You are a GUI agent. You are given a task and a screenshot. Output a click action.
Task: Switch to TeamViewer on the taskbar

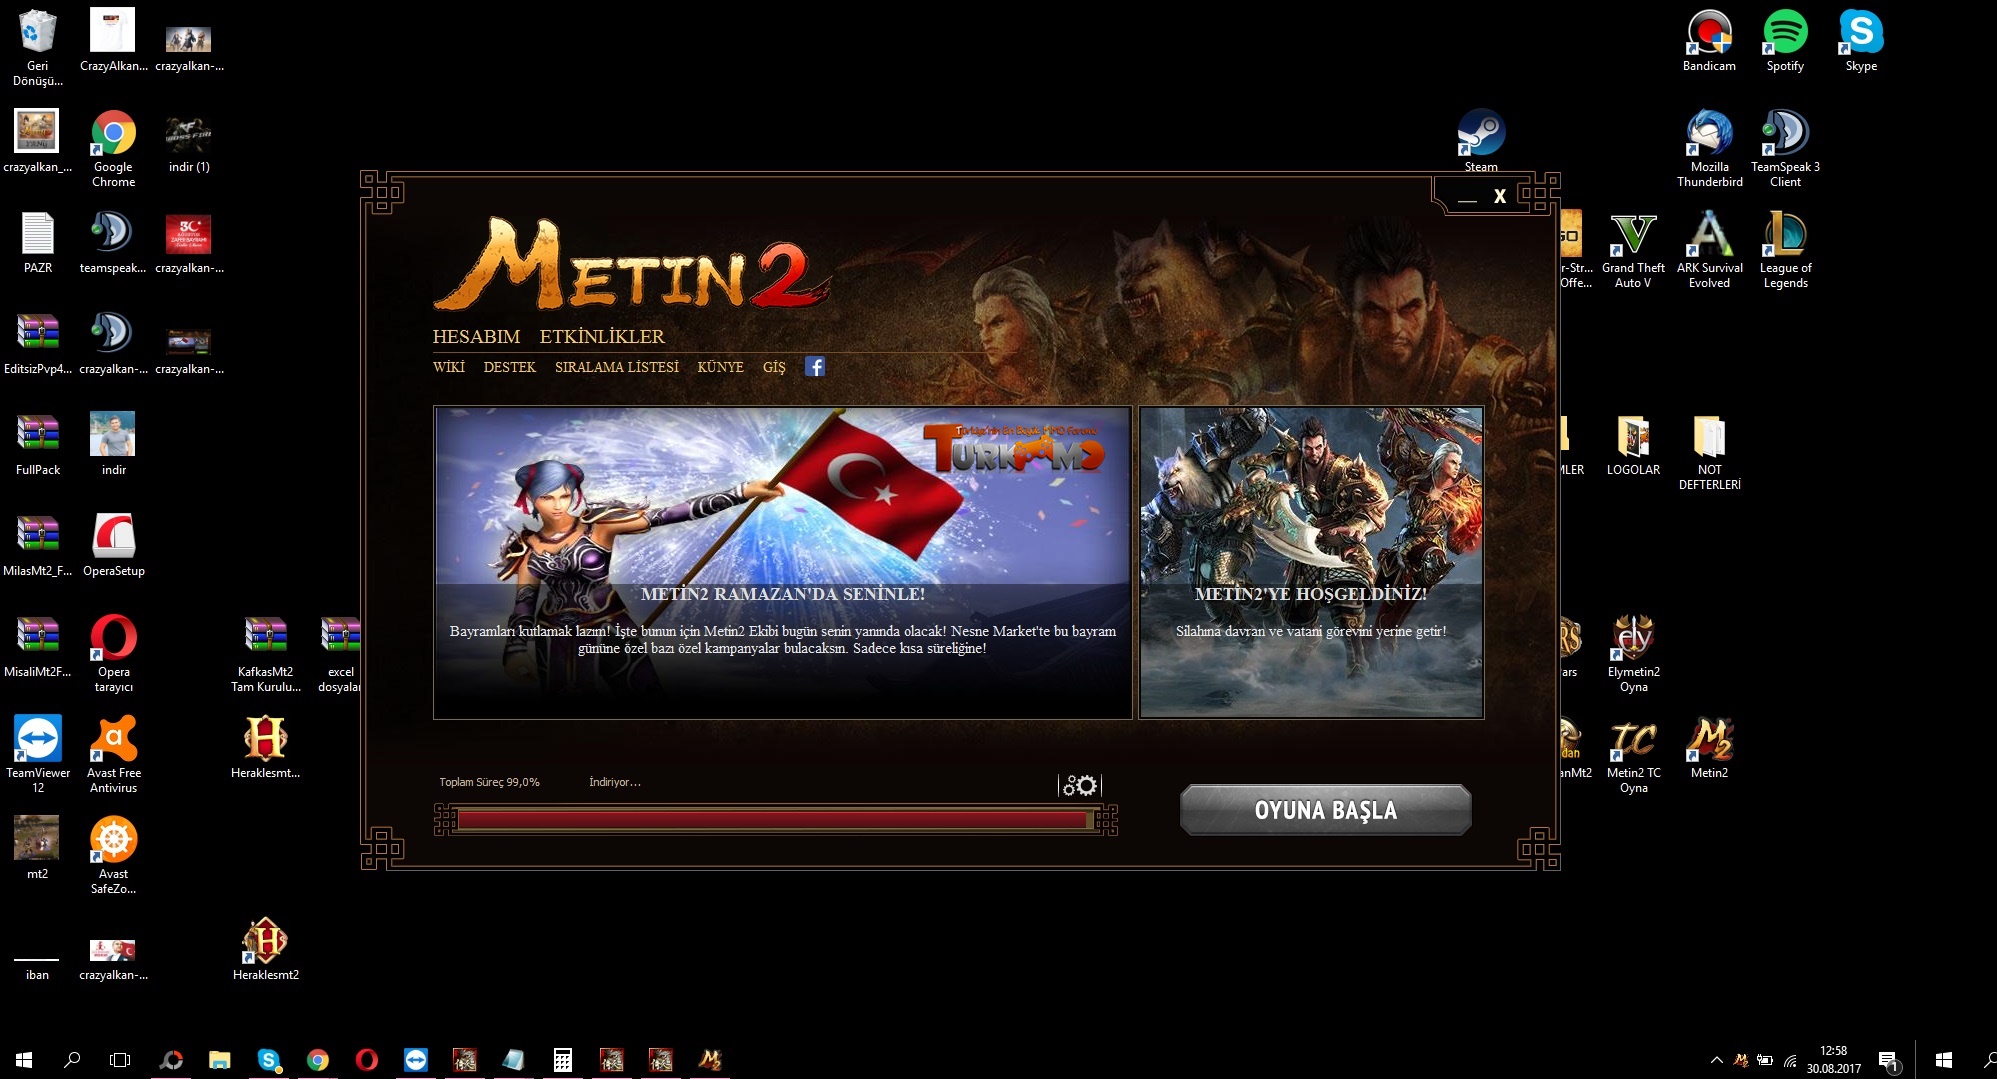[x=415, y=1060]
